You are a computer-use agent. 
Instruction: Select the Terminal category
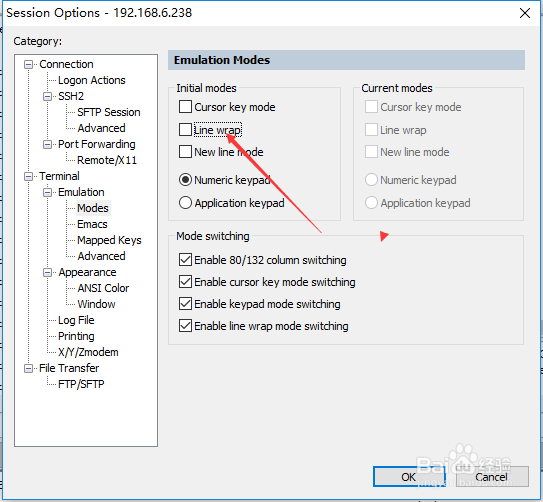[59, 176]
